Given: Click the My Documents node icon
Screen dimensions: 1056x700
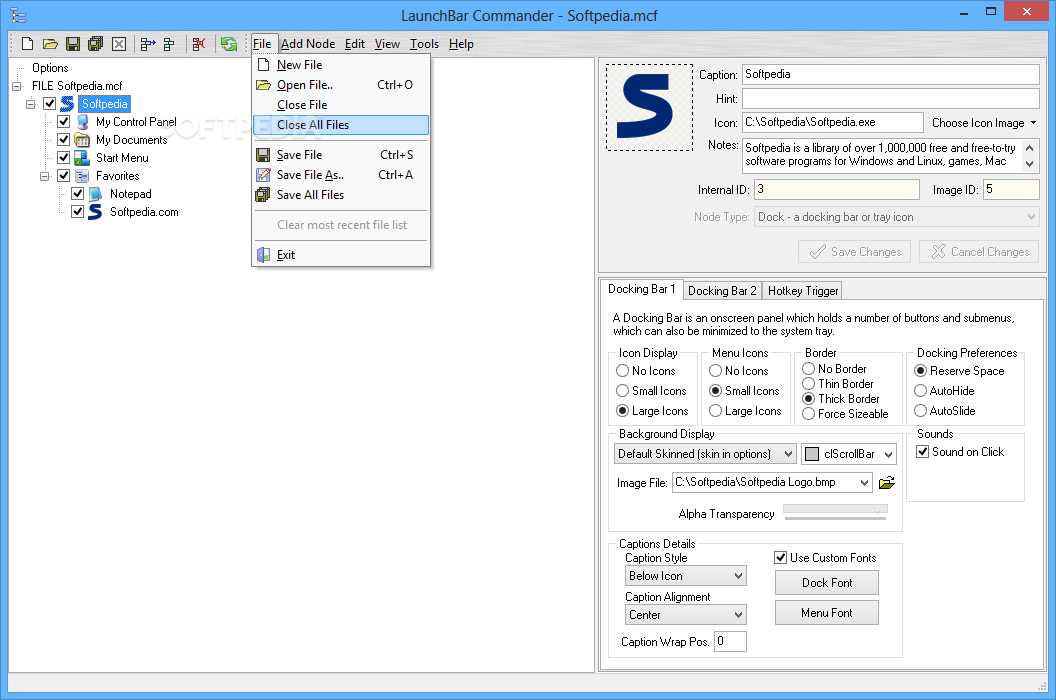Looking at the screenshot, I should [82, 140].
